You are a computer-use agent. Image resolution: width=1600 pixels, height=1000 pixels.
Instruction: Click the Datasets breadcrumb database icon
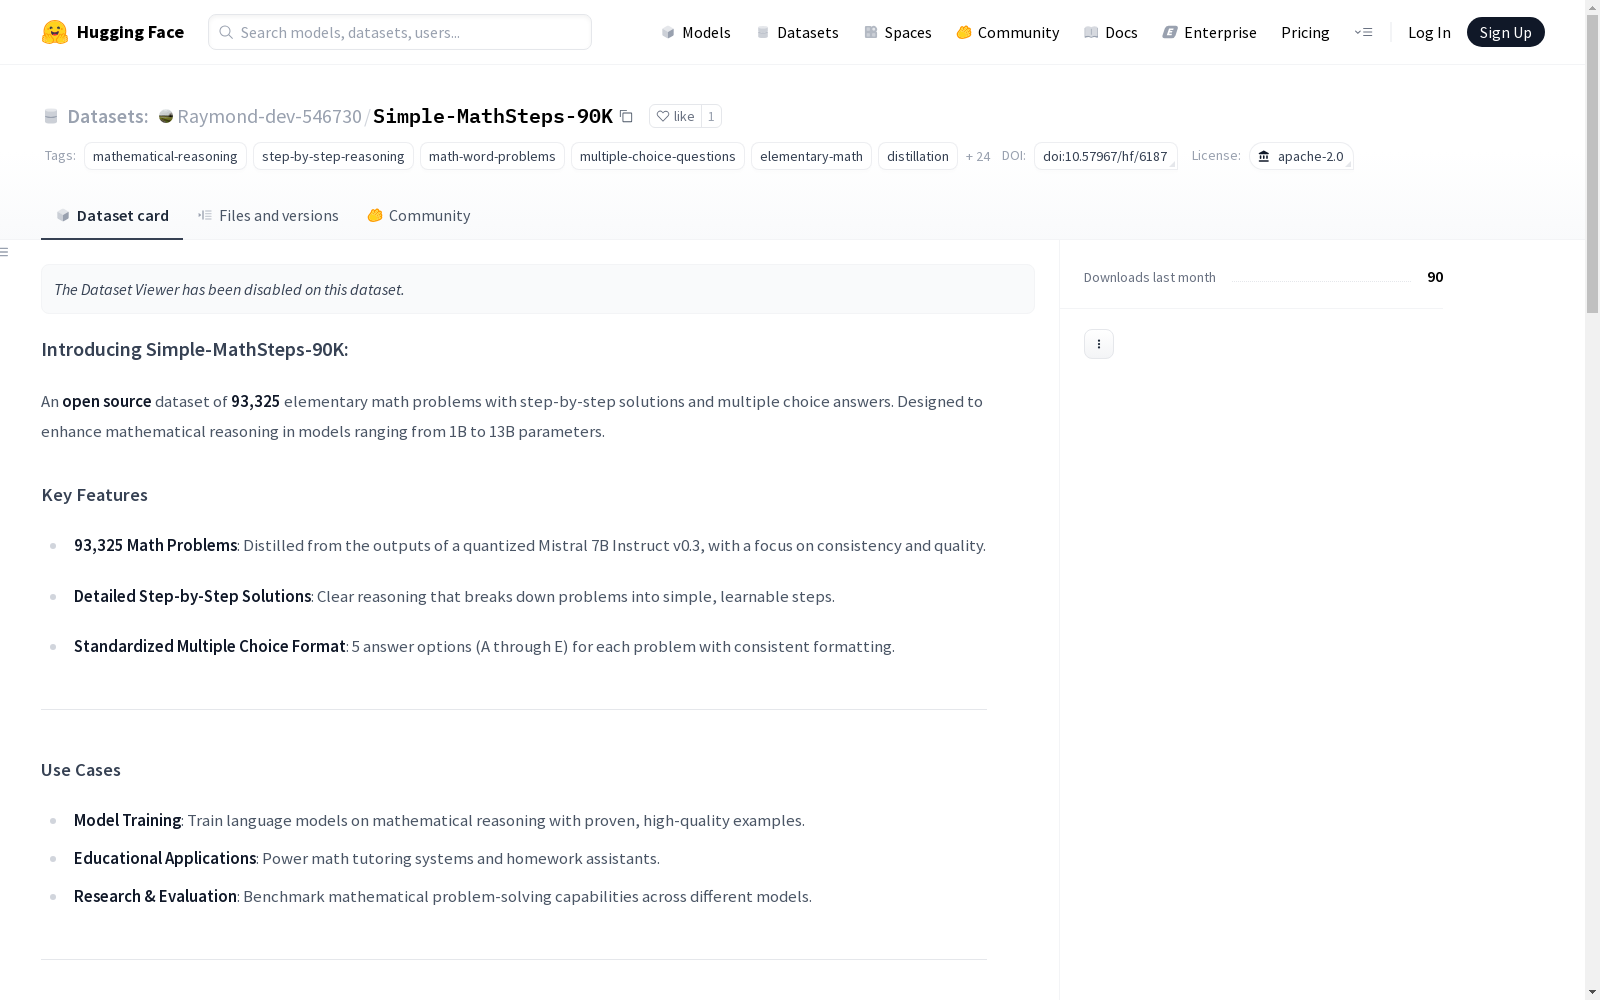[x=51, y=117]
